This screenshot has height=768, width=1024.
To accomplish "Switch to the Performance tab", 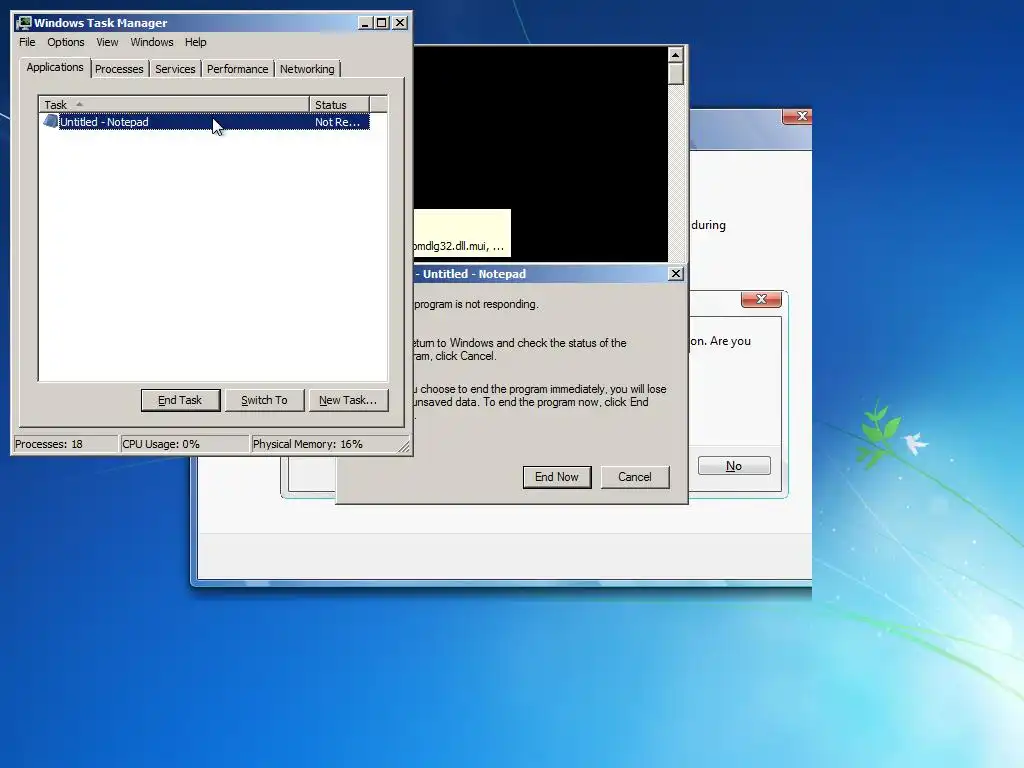I will pyautogui.click(x=237, y=69).
